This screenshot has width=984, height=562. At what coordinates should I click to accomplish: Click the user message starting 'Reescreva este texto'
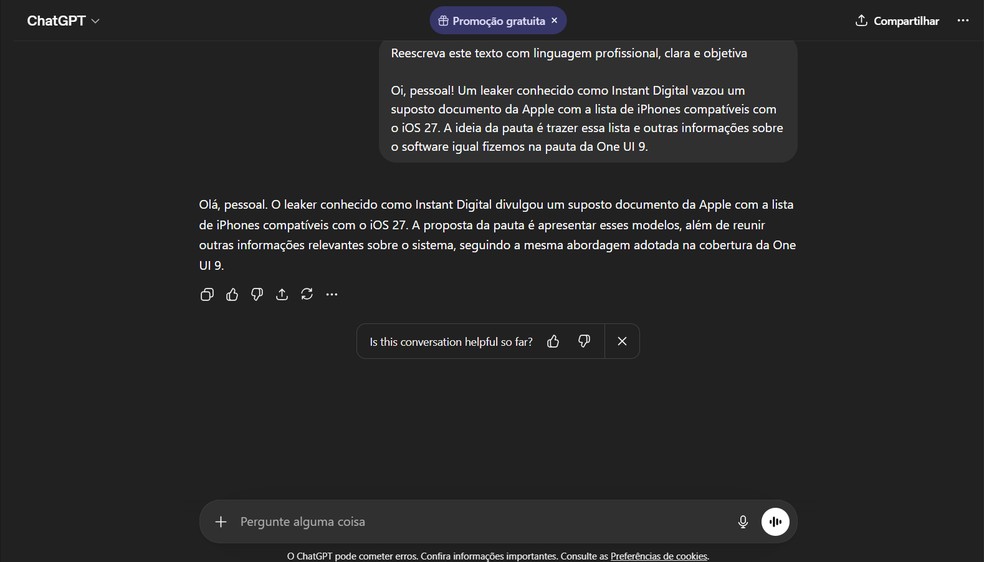click(588, 100)
